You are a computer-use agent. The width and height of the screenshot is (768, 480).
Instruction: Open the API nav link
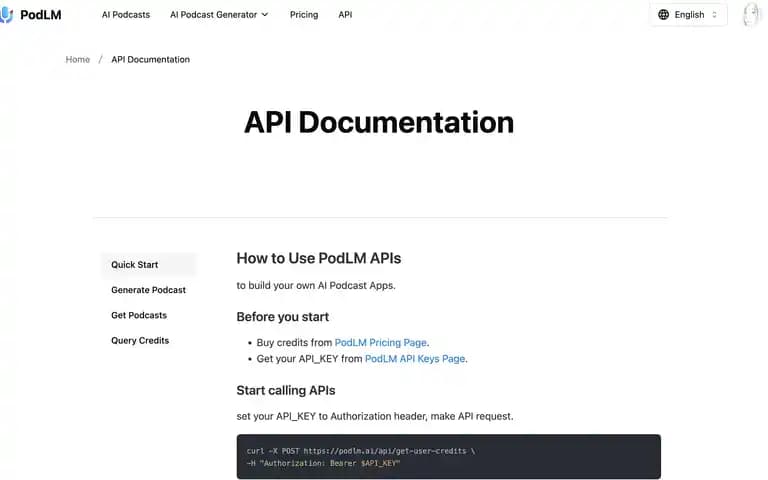tap(345, 15)
